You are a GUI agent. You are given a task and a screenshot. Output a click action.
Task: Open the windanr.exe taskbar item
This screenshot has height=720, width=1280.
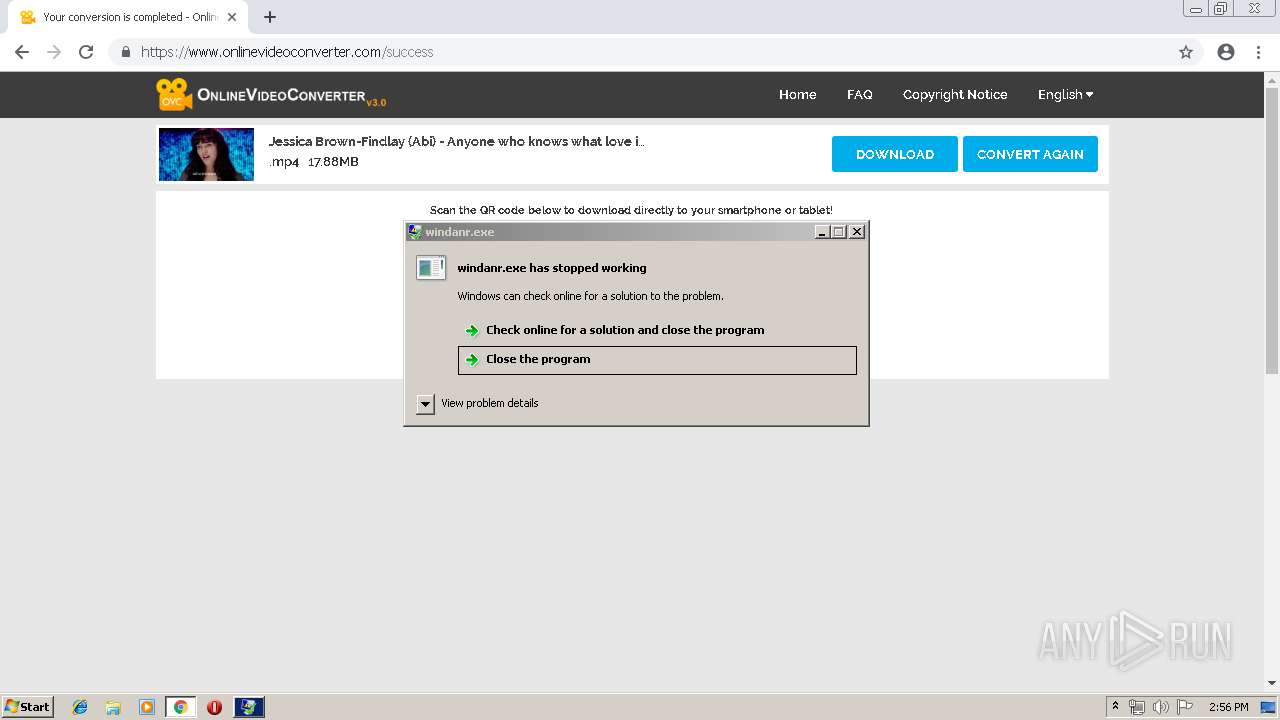point(249,707)
